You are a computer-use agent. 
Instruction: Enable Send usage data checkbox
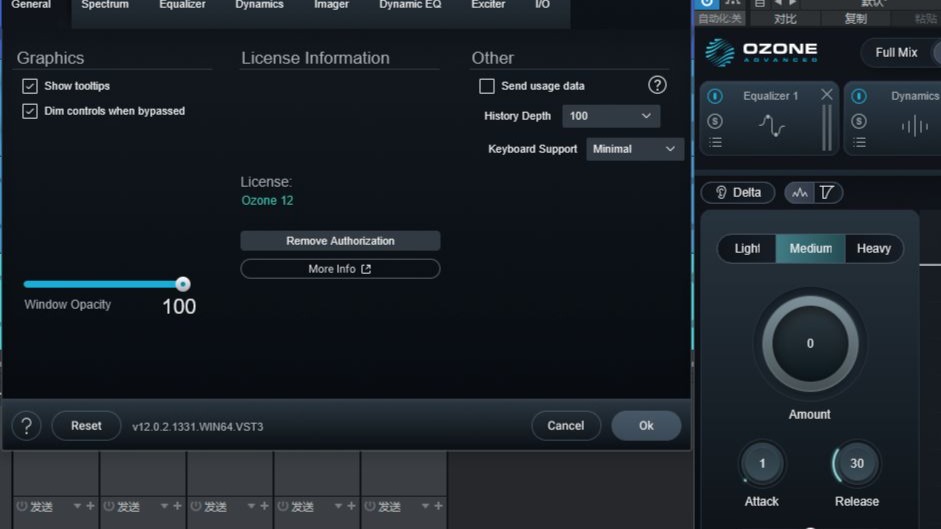click(x=487, y=86)
